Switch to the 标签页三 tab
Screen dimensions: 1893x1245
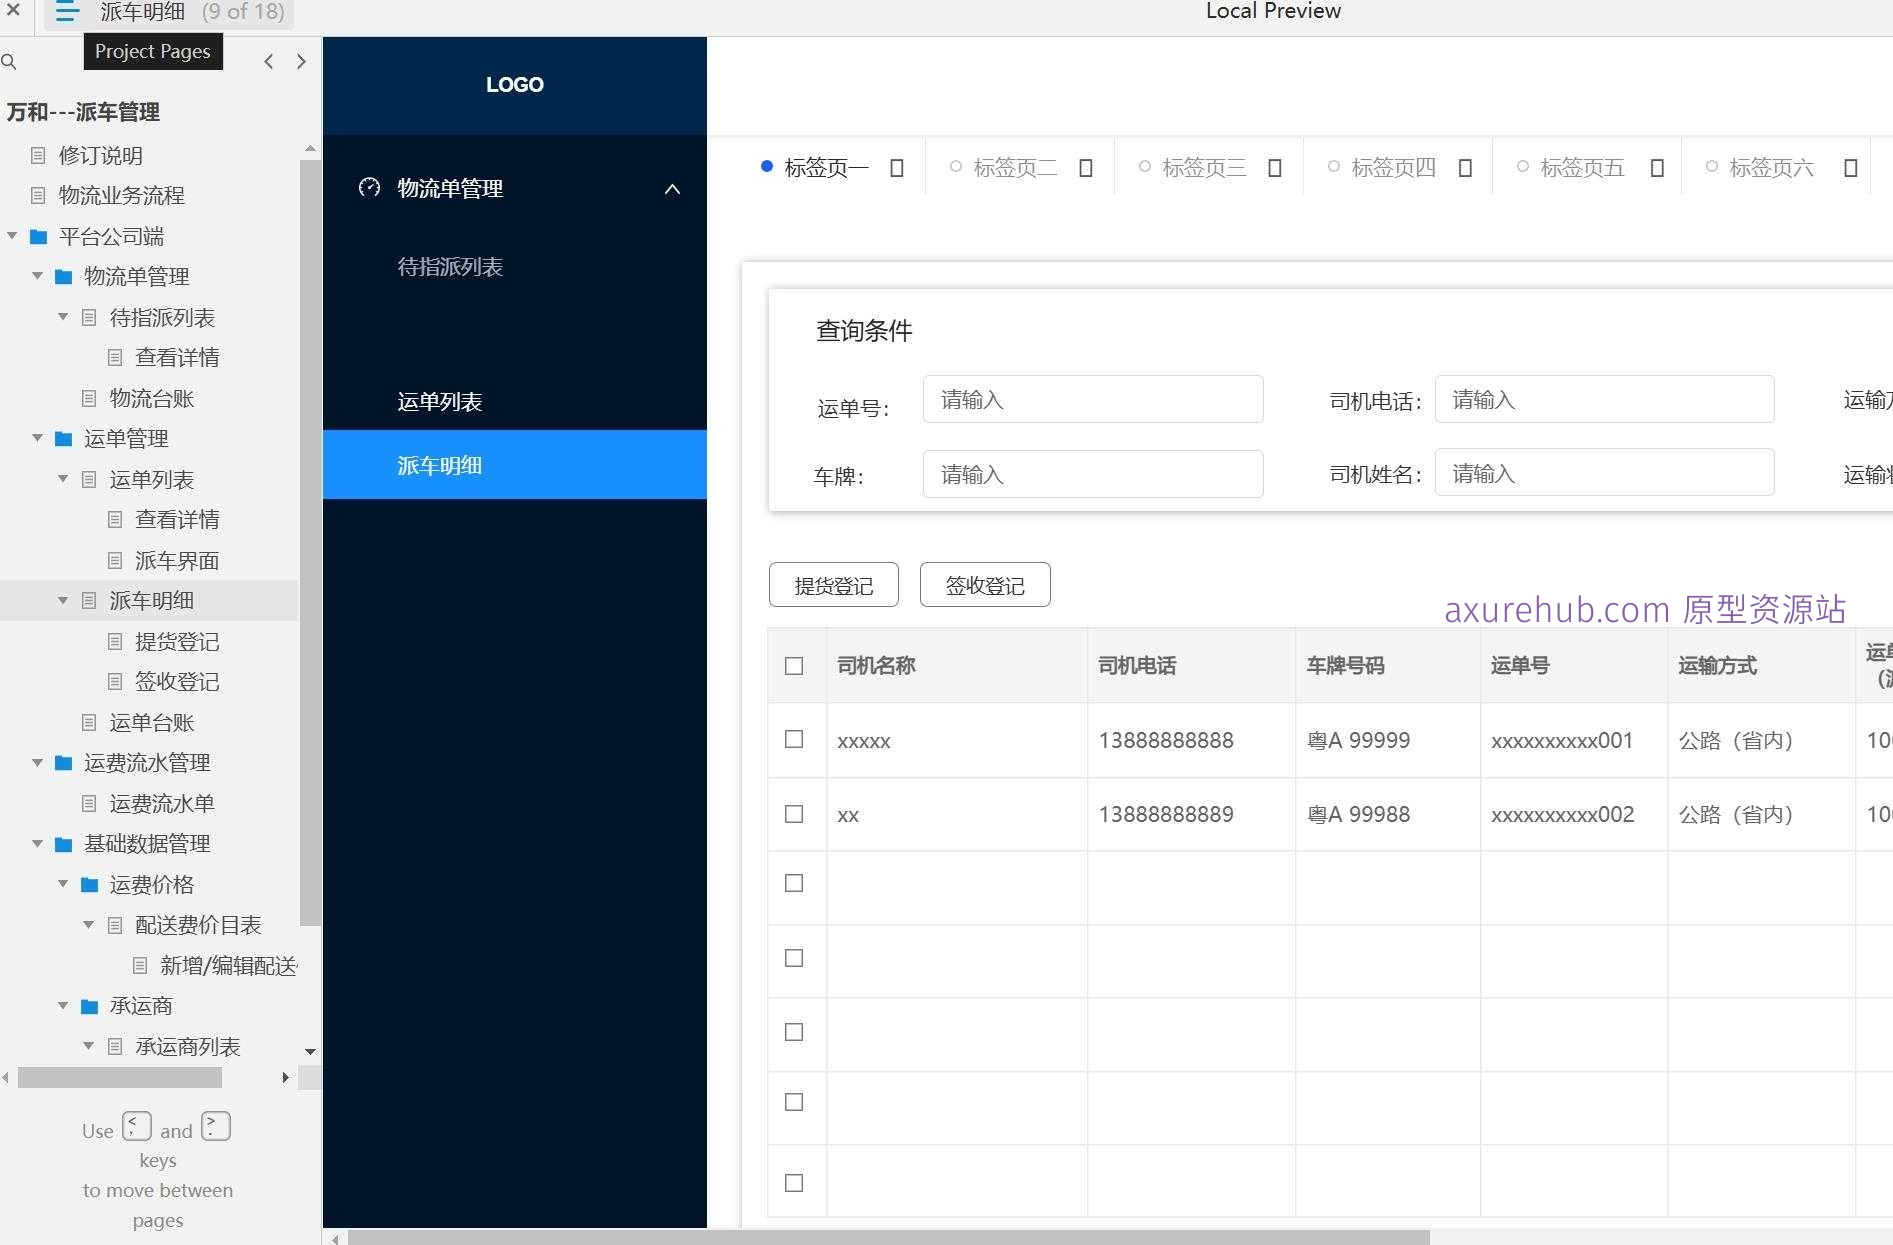[1205, 167]
